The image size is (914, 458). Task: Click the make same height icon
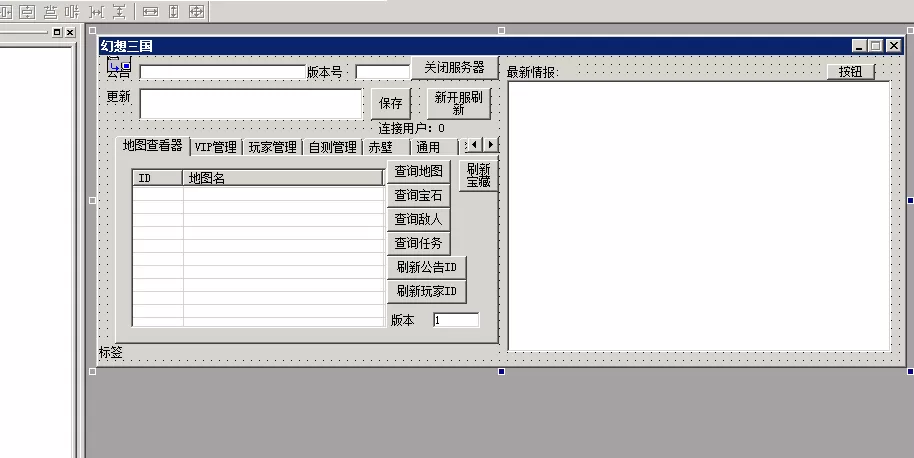click(174, 11)
